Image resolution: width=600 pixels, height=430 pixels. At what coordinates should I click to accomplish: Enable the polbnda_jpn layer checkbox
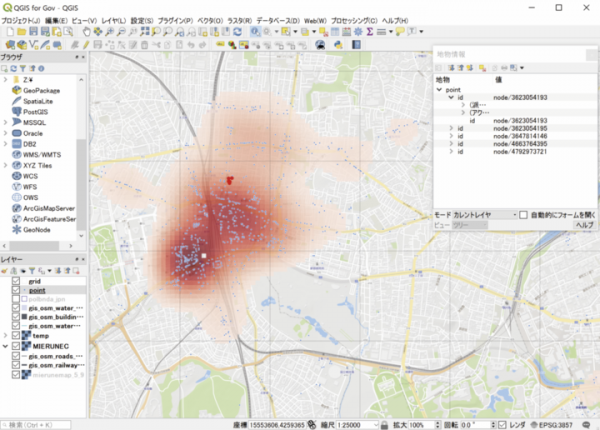click(16, 299)
